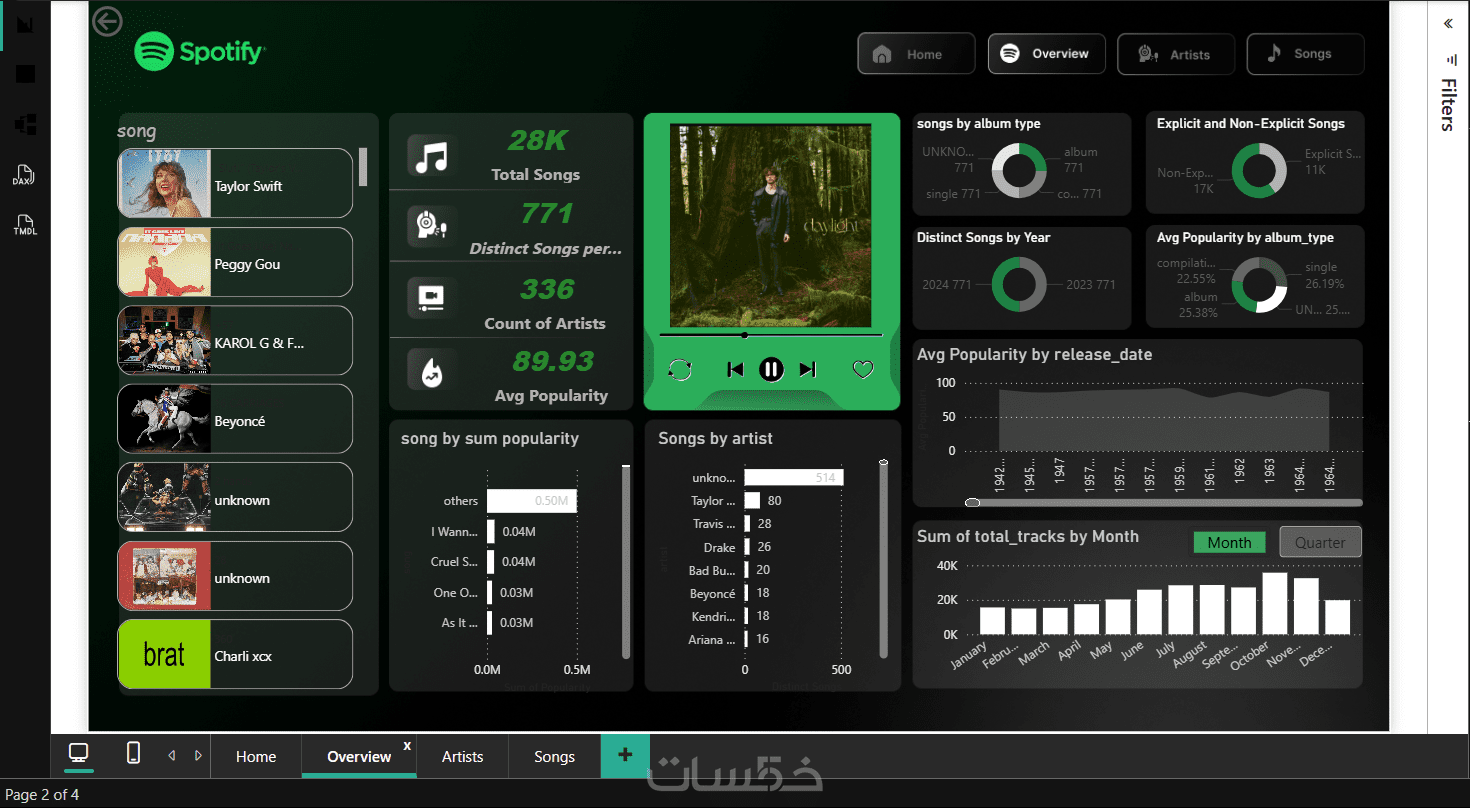Click 'Page 2 of 4' in status bar
This screenshot has height=808, width=1470.
(x=42, y=795)
